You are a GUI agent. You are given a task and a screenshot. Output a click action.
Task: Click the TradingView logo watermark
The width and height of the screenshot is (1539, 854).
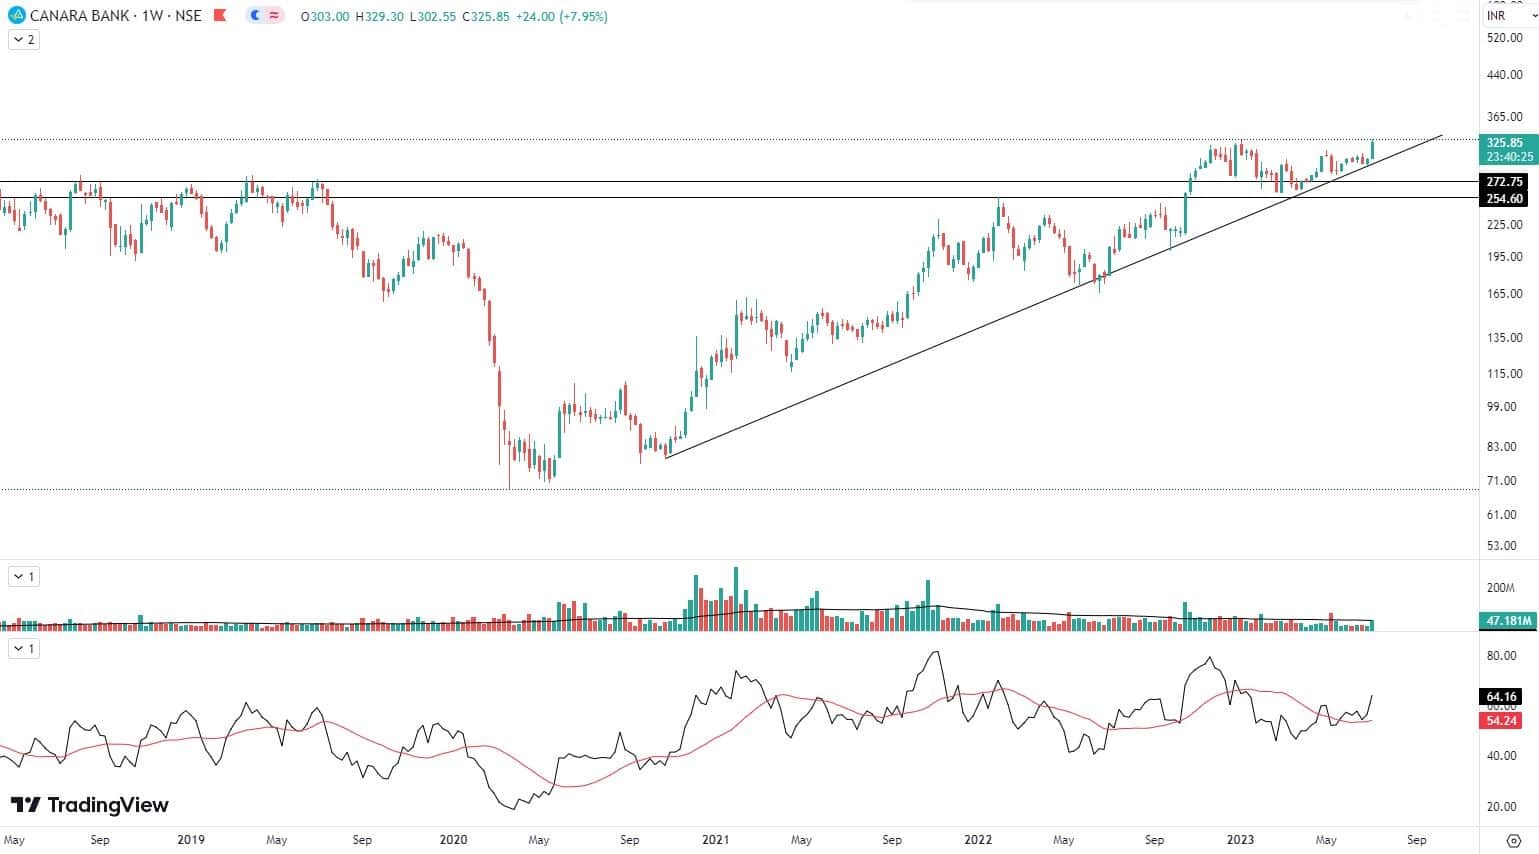(90, 805)
